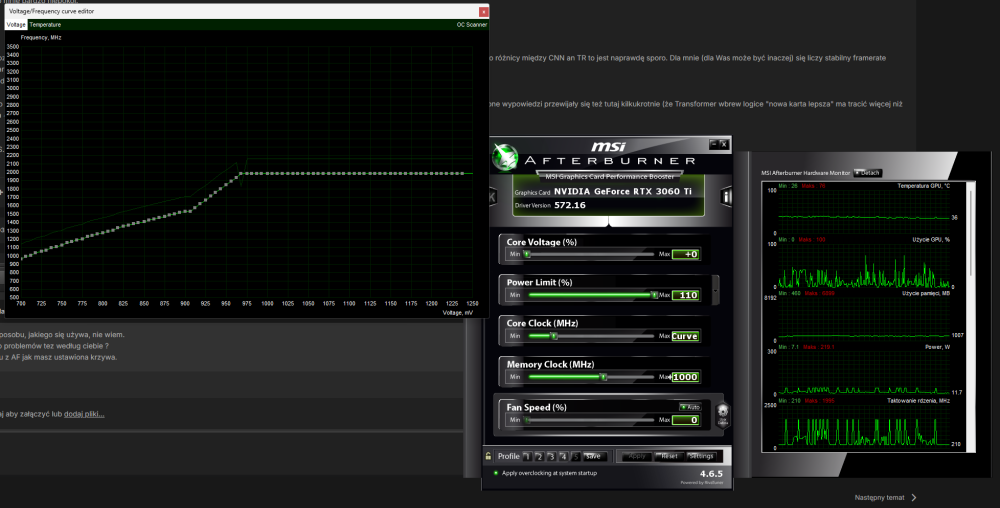Switch to the Temperature tab in curve editor
The height and width of the screenshot is (508, 1000).
click(43, 23)
